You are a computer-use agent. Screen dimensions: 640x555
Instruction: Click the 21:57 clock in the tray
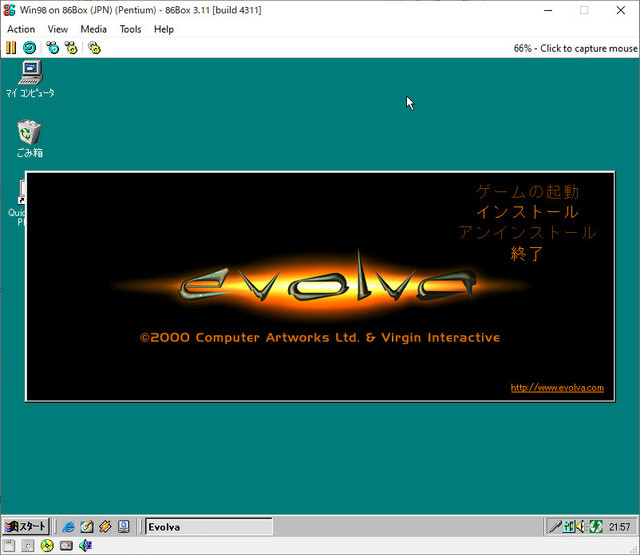[620, 527]
